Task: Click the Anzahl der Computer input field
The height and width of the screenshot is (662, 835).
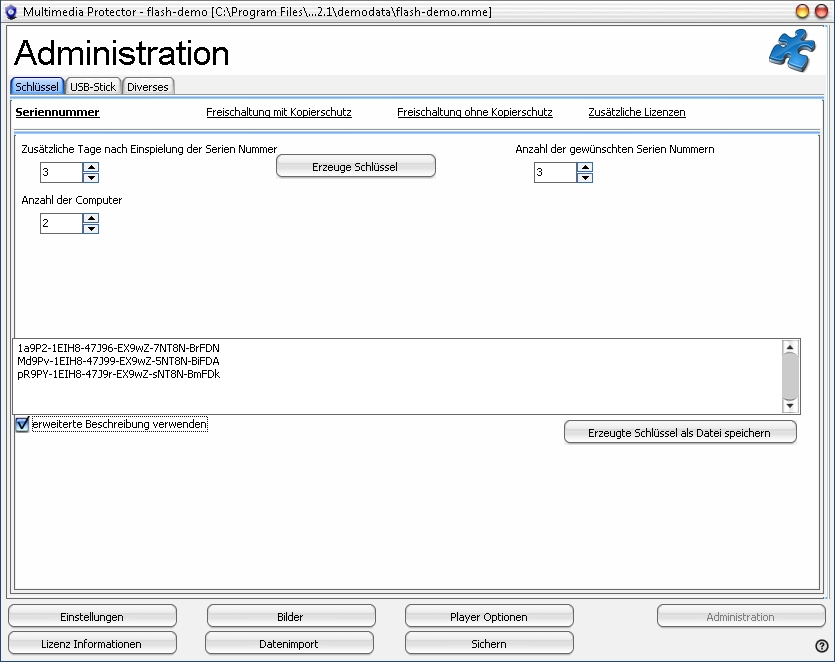Action: pos(60,223)
